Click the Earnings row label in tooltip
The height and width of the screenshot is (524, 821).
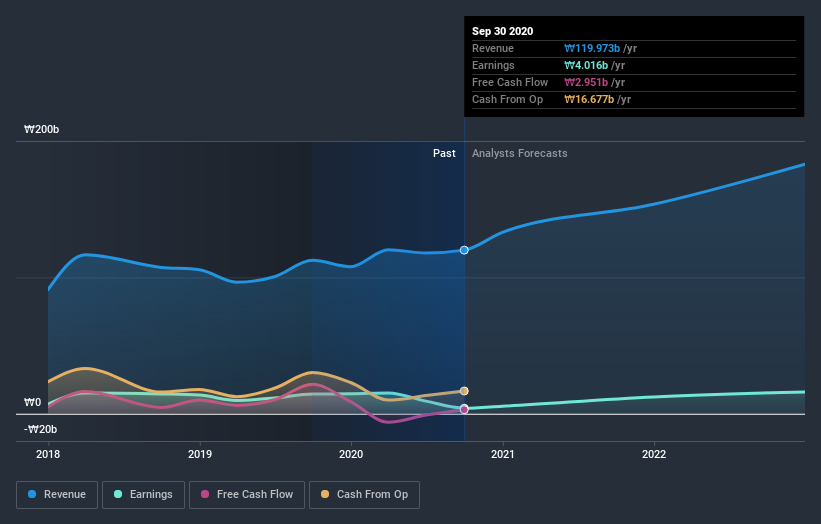coord(493,65)
